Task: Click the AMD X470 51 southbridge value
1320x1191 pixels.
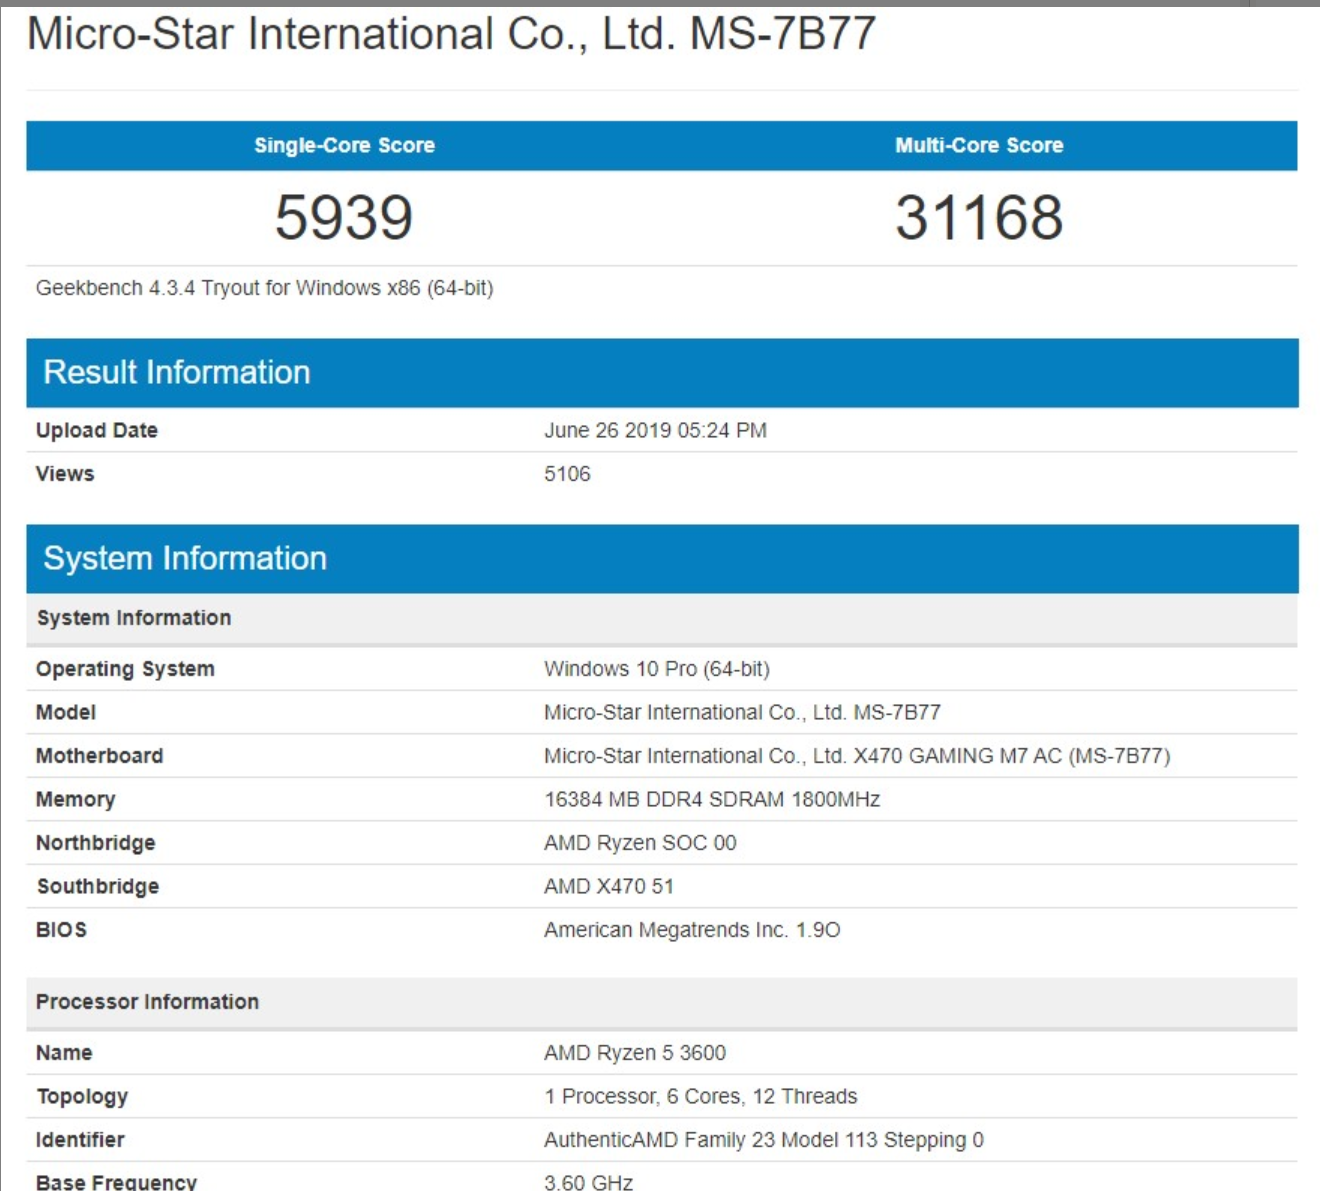Action: (x=608, y=886)
